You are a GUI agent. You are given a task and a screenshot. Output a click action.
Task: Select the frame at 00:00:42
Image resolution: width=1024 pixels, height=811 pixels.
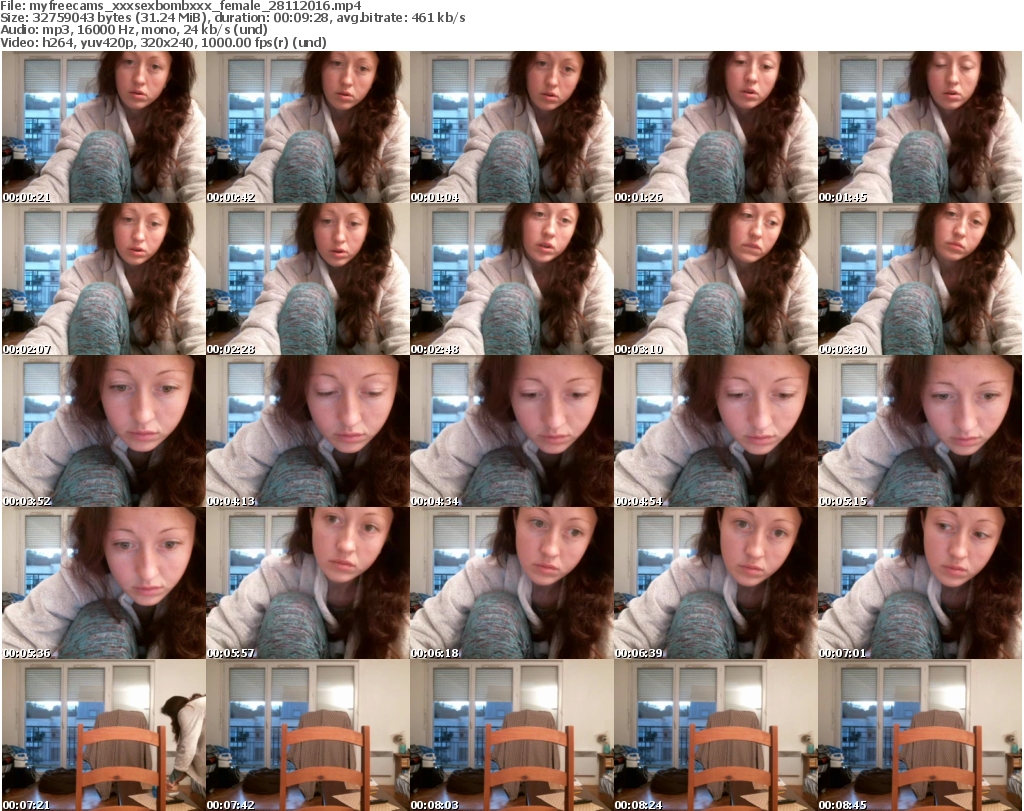[x=307, y=127]
